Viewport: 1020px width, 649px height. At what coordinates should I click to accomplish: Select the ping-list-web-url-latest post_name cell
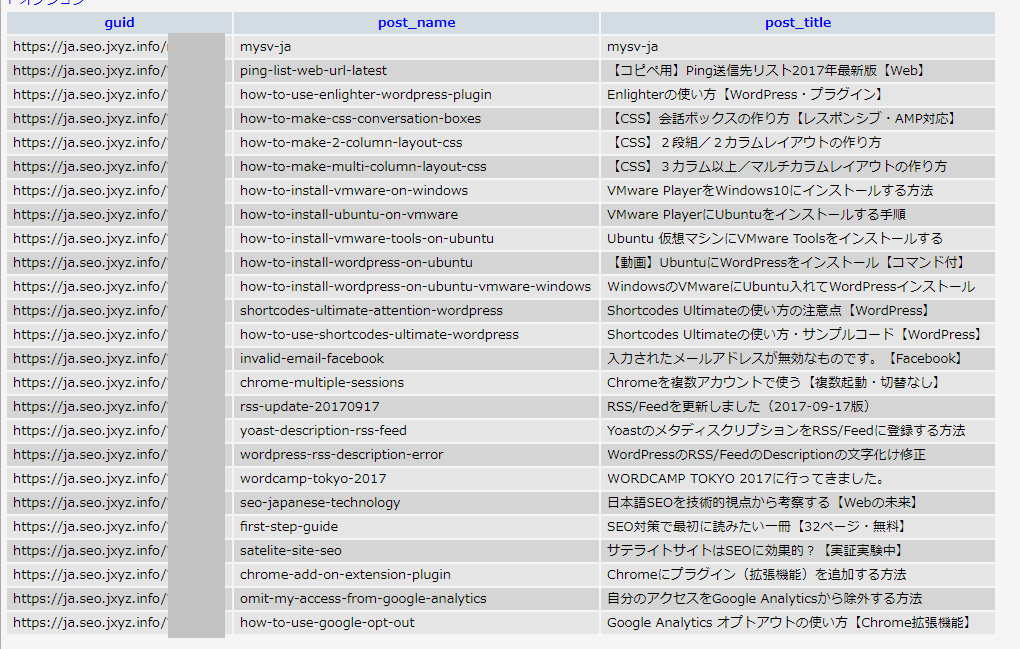point(313,71)
